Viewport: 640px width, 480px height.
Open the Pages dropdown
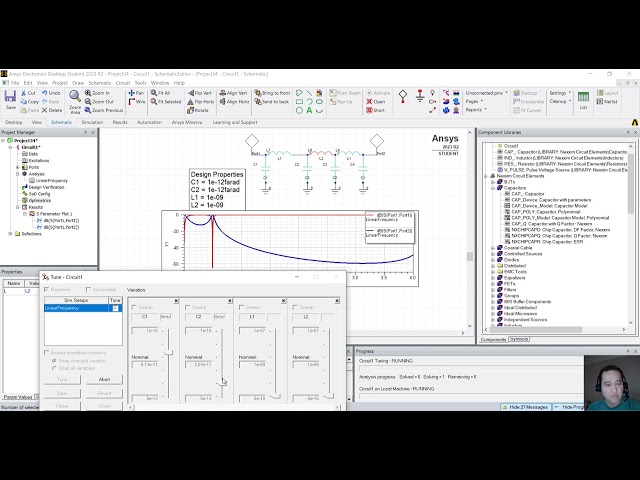point(474,101)
